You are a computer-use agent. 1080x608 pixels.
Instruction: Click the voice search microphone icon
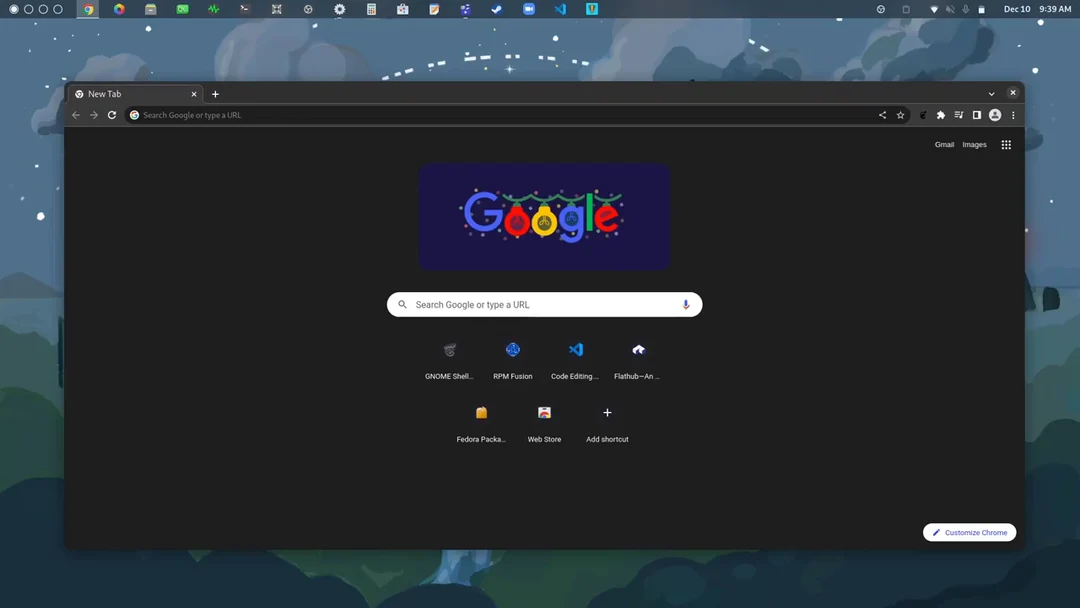pos(685,304)
